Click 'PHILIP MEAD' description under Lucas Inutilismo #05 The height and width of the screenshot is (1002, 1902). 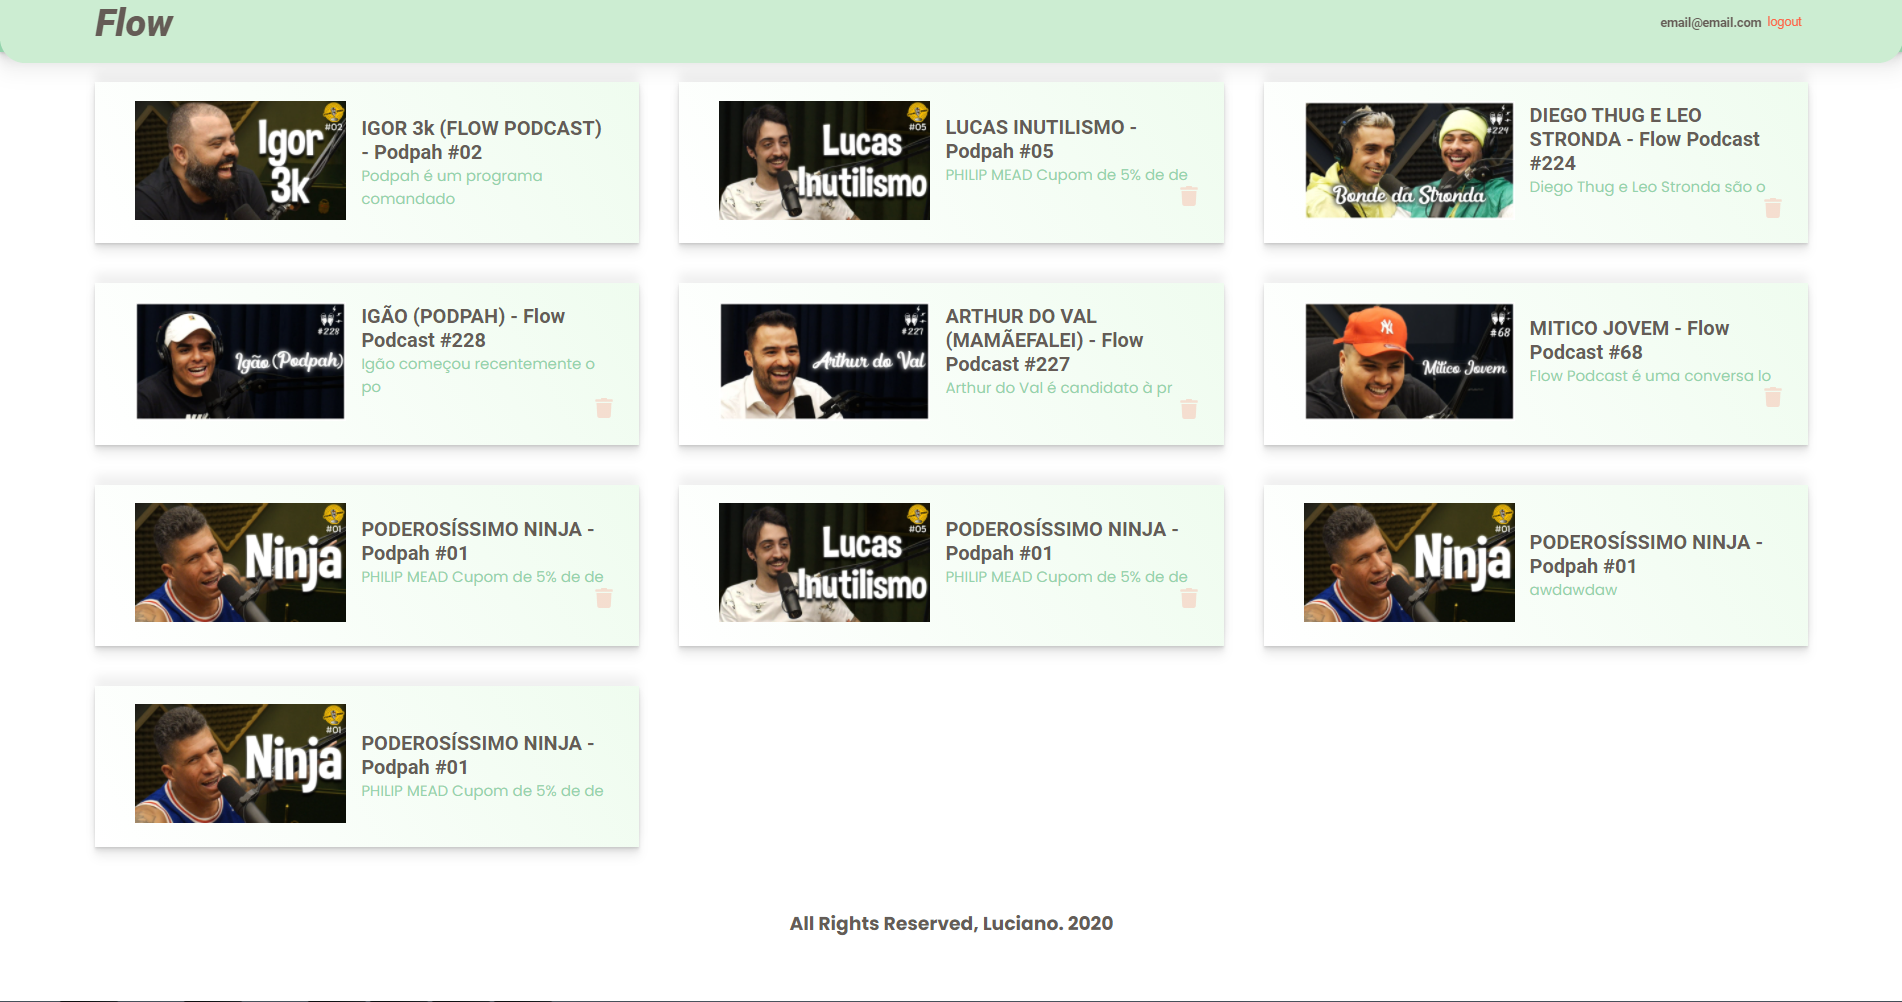tap(1067, 175)
